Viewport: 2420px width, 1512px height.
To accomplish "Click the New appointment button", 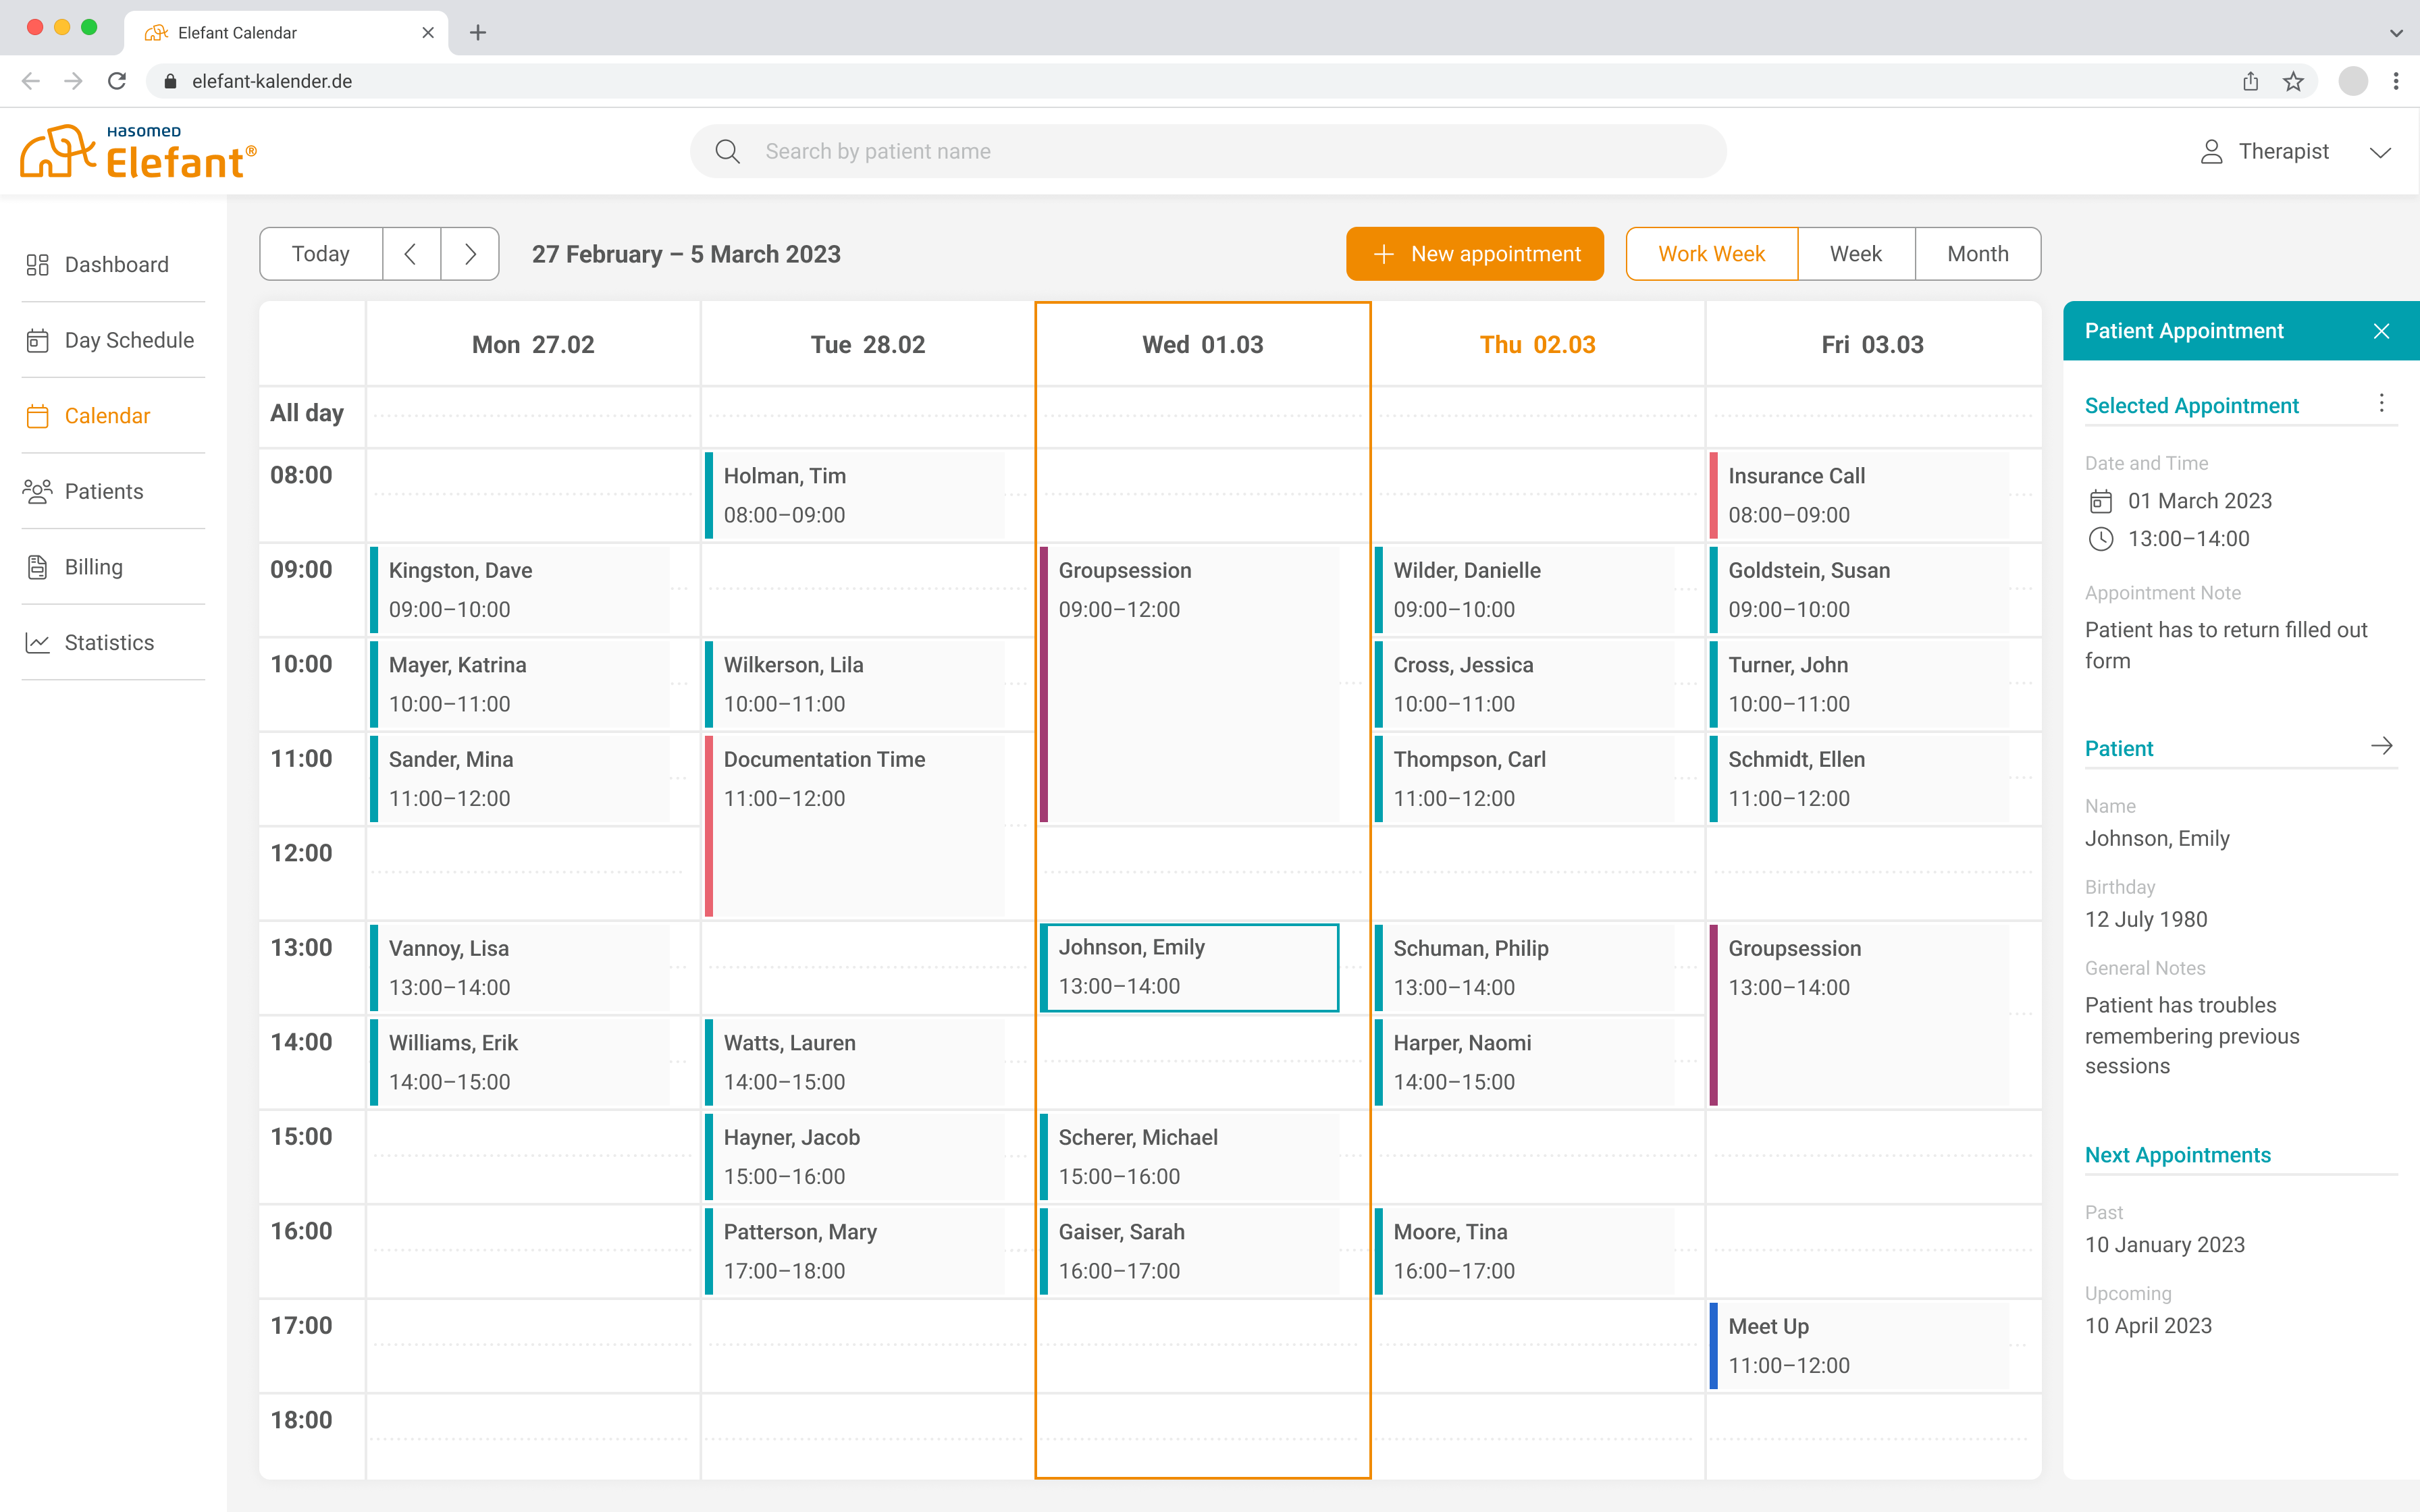I will pos(1474,254).
